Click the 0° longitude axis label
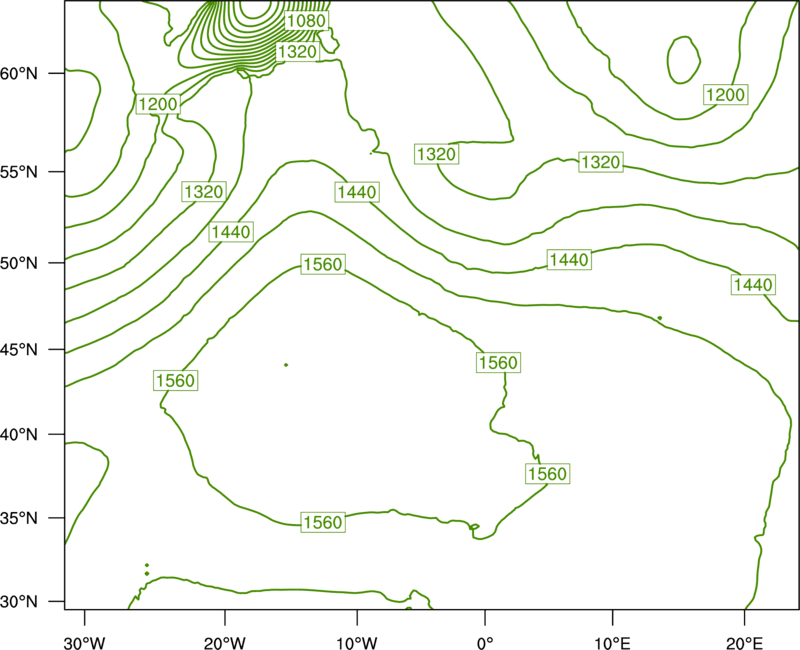Image resolution: width=800 pixels, height=650 pixels. pos(485,643)
